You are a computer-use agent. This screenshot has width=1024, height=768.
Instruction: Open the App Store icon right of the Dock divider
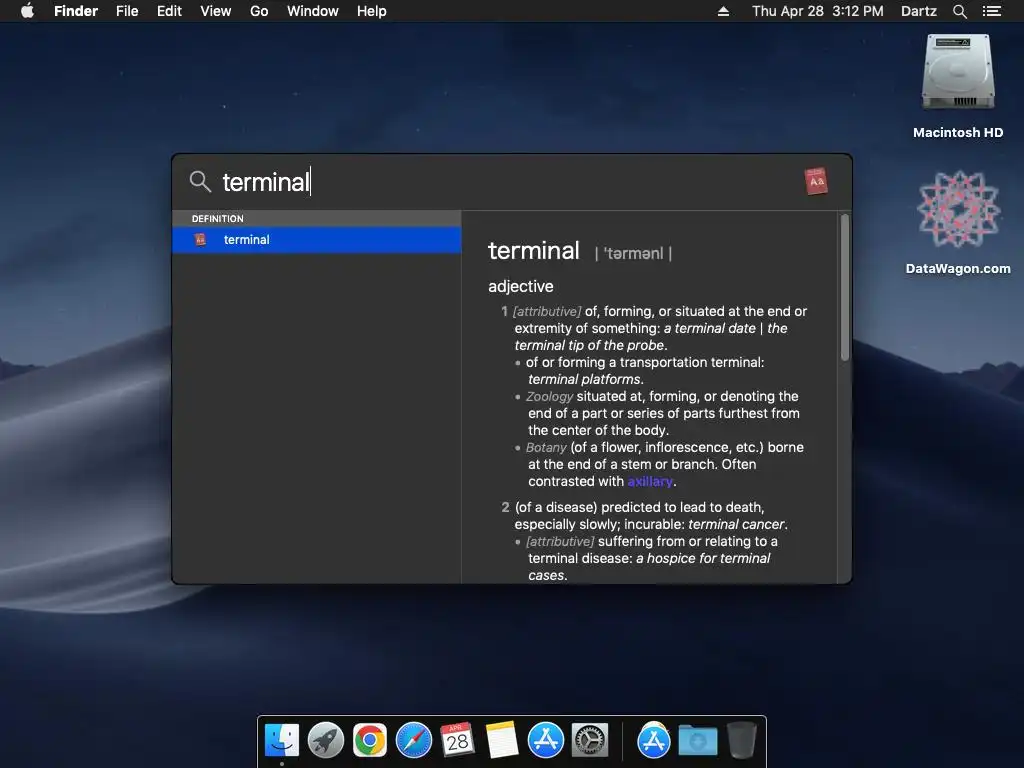(x=654, y=741)
